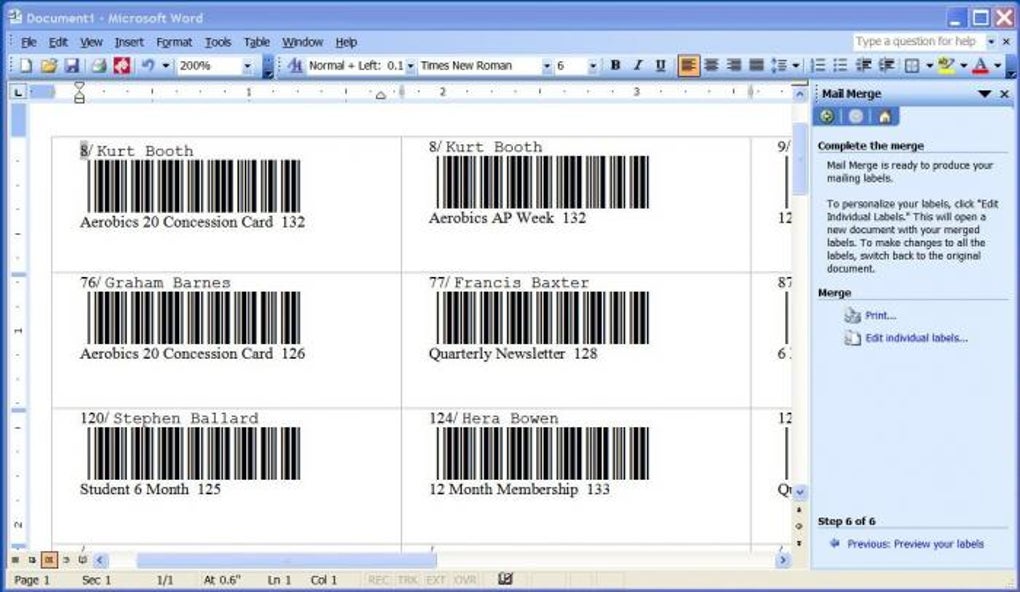The height and width of the screenshot is (592, 1020).
Task: Open the Mail Merge pane menu arrow
Action: (x=984, y=94)
